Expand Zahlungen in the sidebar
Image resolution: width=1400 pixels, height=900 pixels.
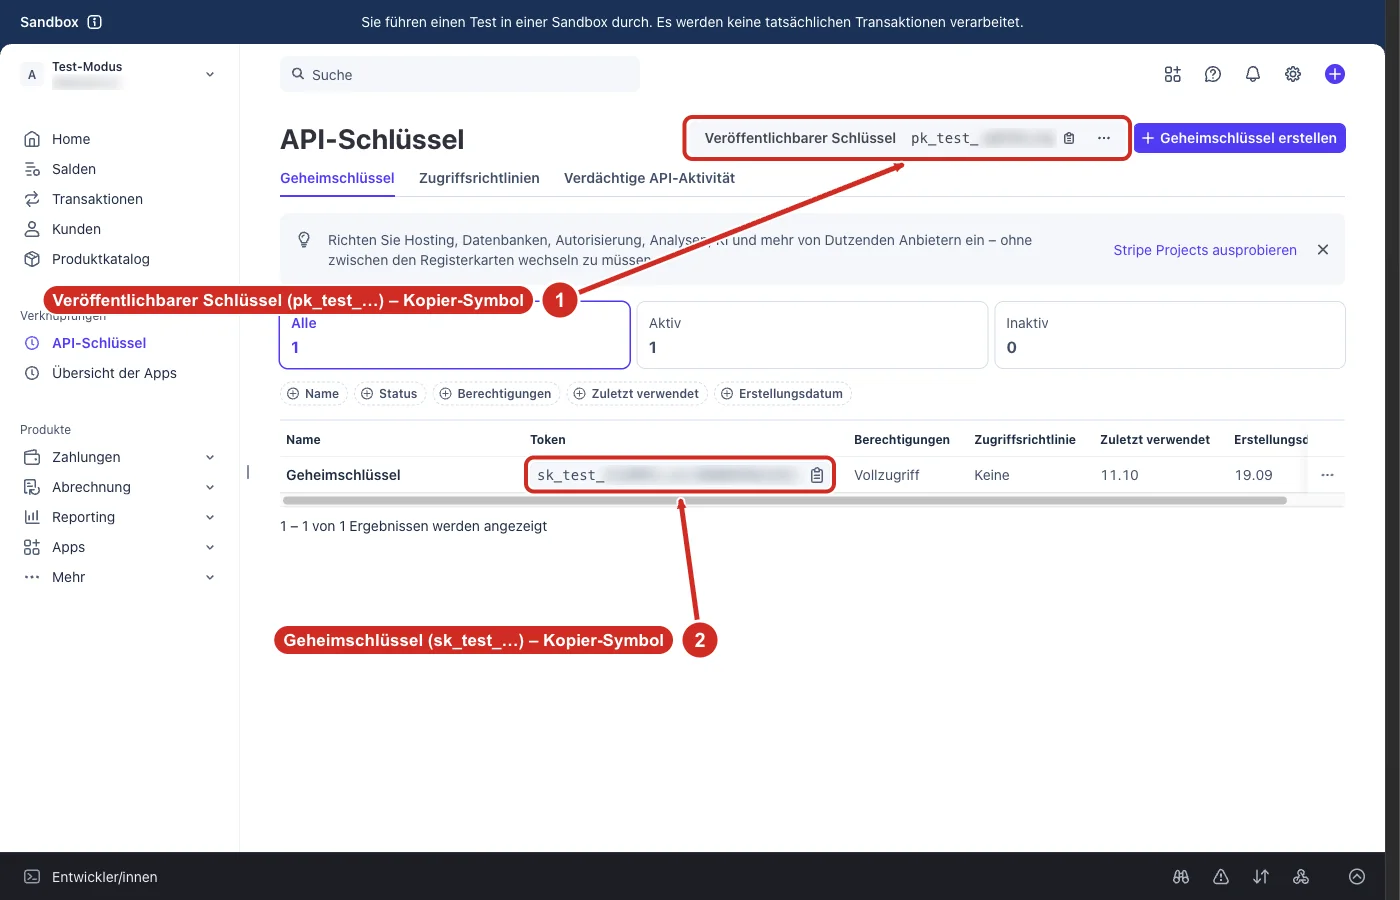tap(120, 457)
